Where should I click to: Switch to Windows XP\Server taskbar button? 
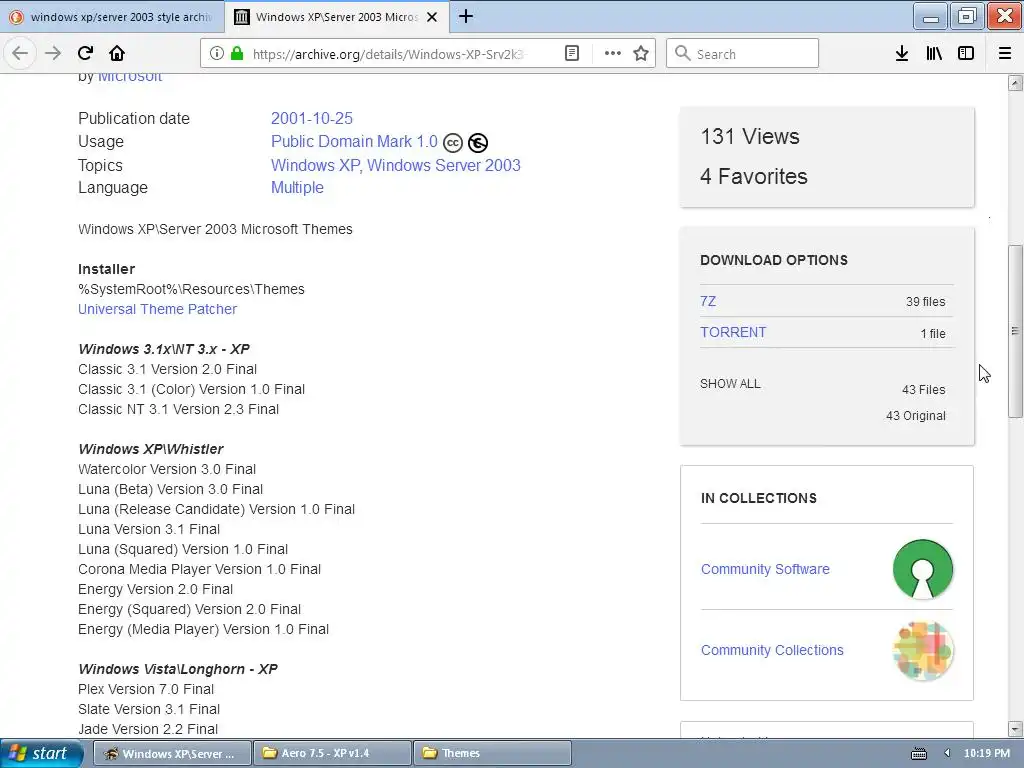172,753
